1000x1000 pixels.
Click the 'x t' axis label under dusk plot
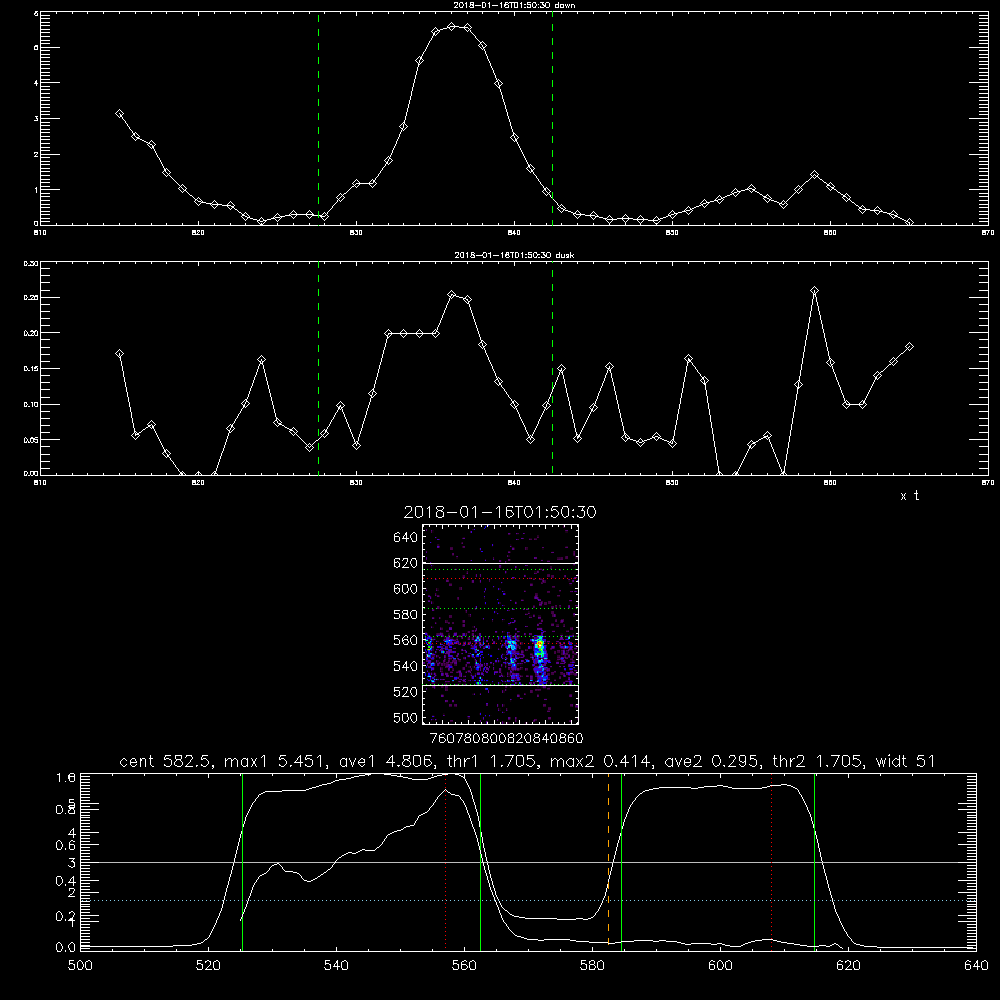(x=909, y=496)
